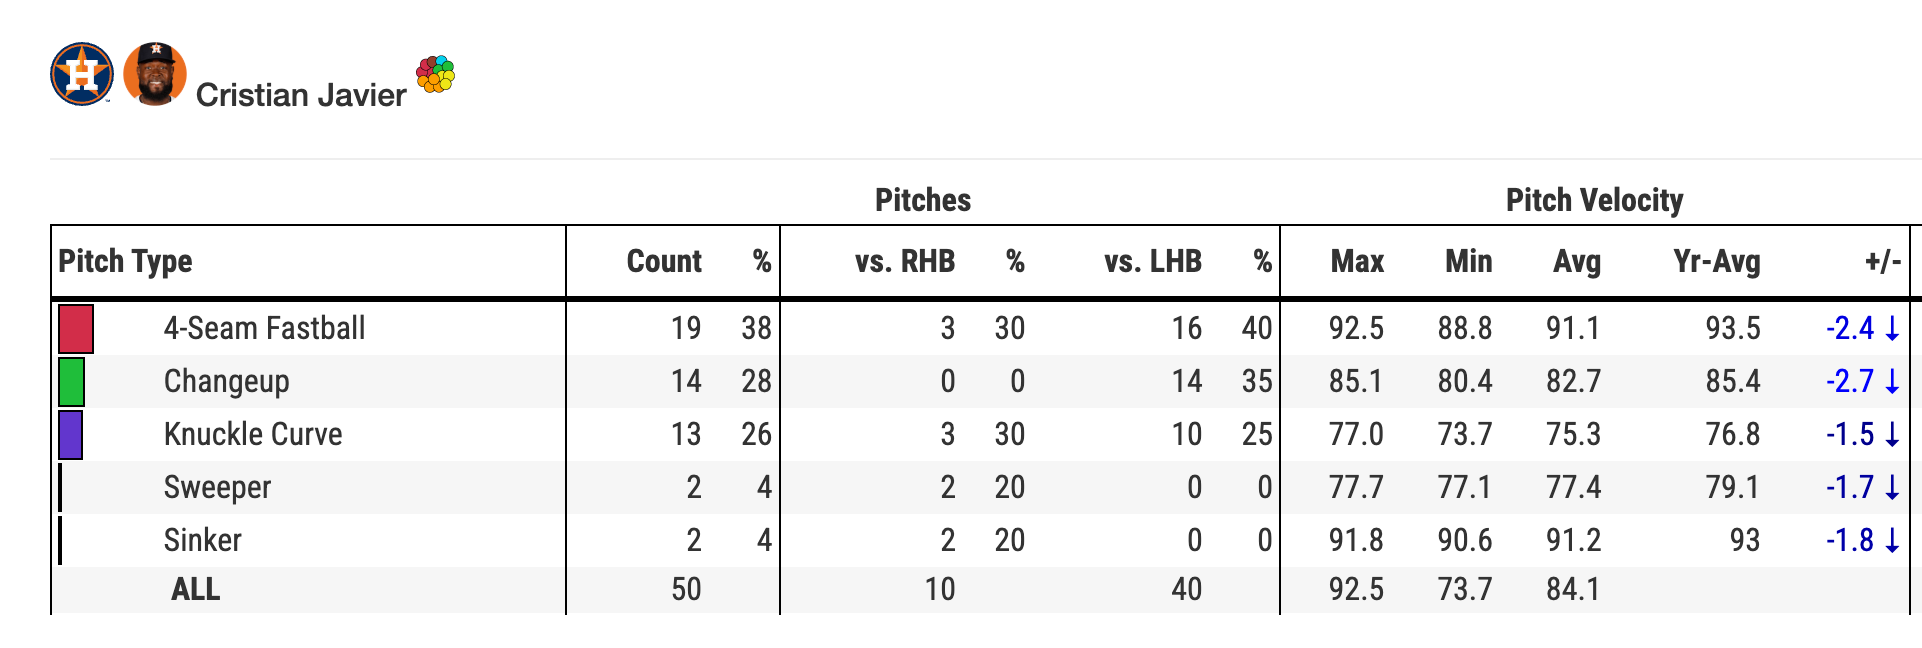Click the down arrow beside -2.7
1922x648 pixels.
pyautogui.click(x=1892, y=382)
